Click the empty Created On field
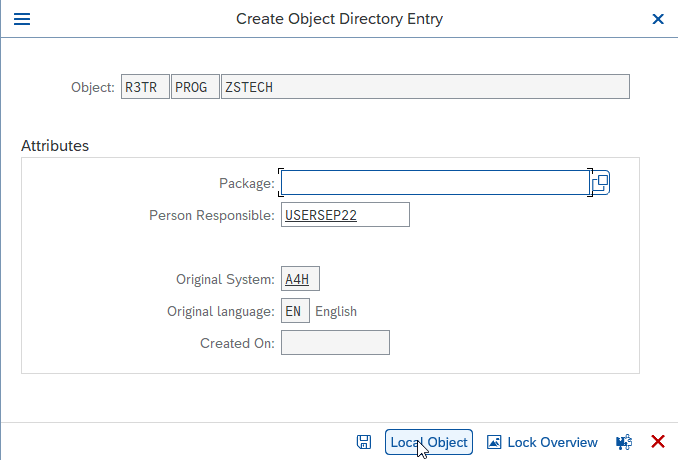Viewport: 678px width, 460px height. tap(335, 343)
